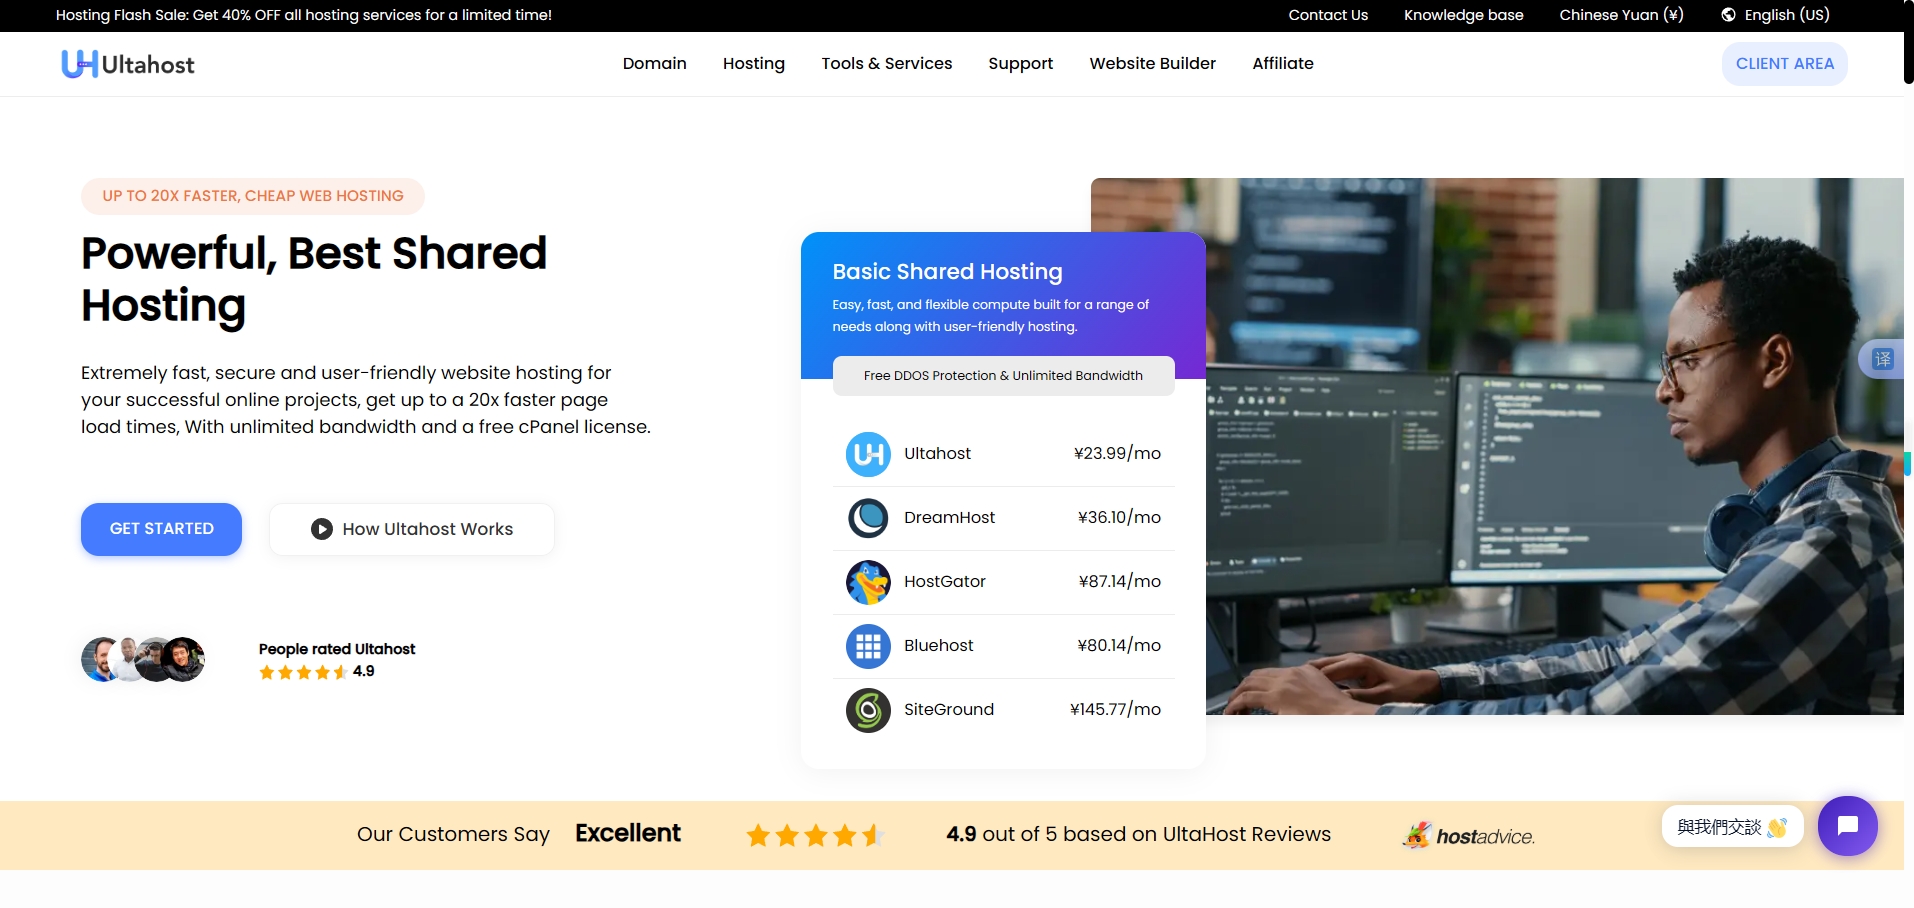Select the HostGator ¥87.14/mo price
The height and width of the screenshot is (908, 1914).
[x=1119, y=581]
